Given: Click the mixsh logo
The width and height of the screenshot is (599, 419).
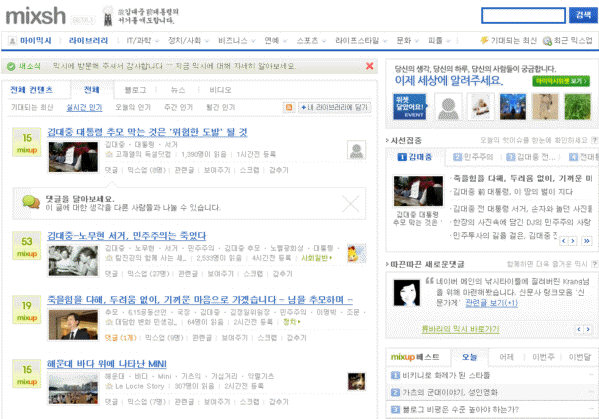Looking at the screenshot, I should 36,16.
